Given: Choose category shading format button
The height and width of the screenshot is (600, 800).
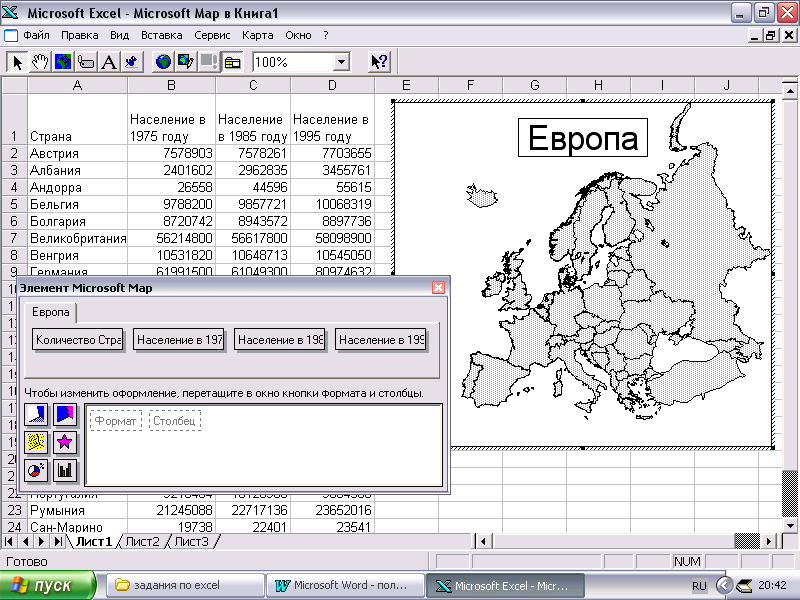Looking at the screenshot, I should pyautogui.click(x=65, y=414).
